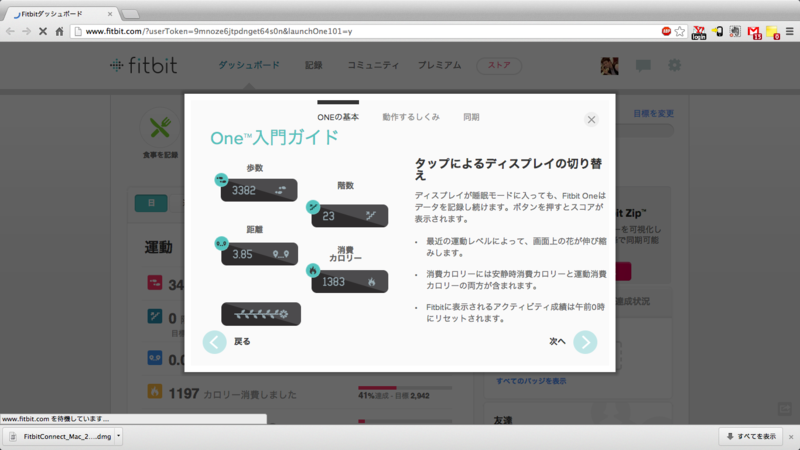This screenshot has height=450, width=800.
Task: Click the すべてを表示 downloads button
Action: click(x=751, y=437)
